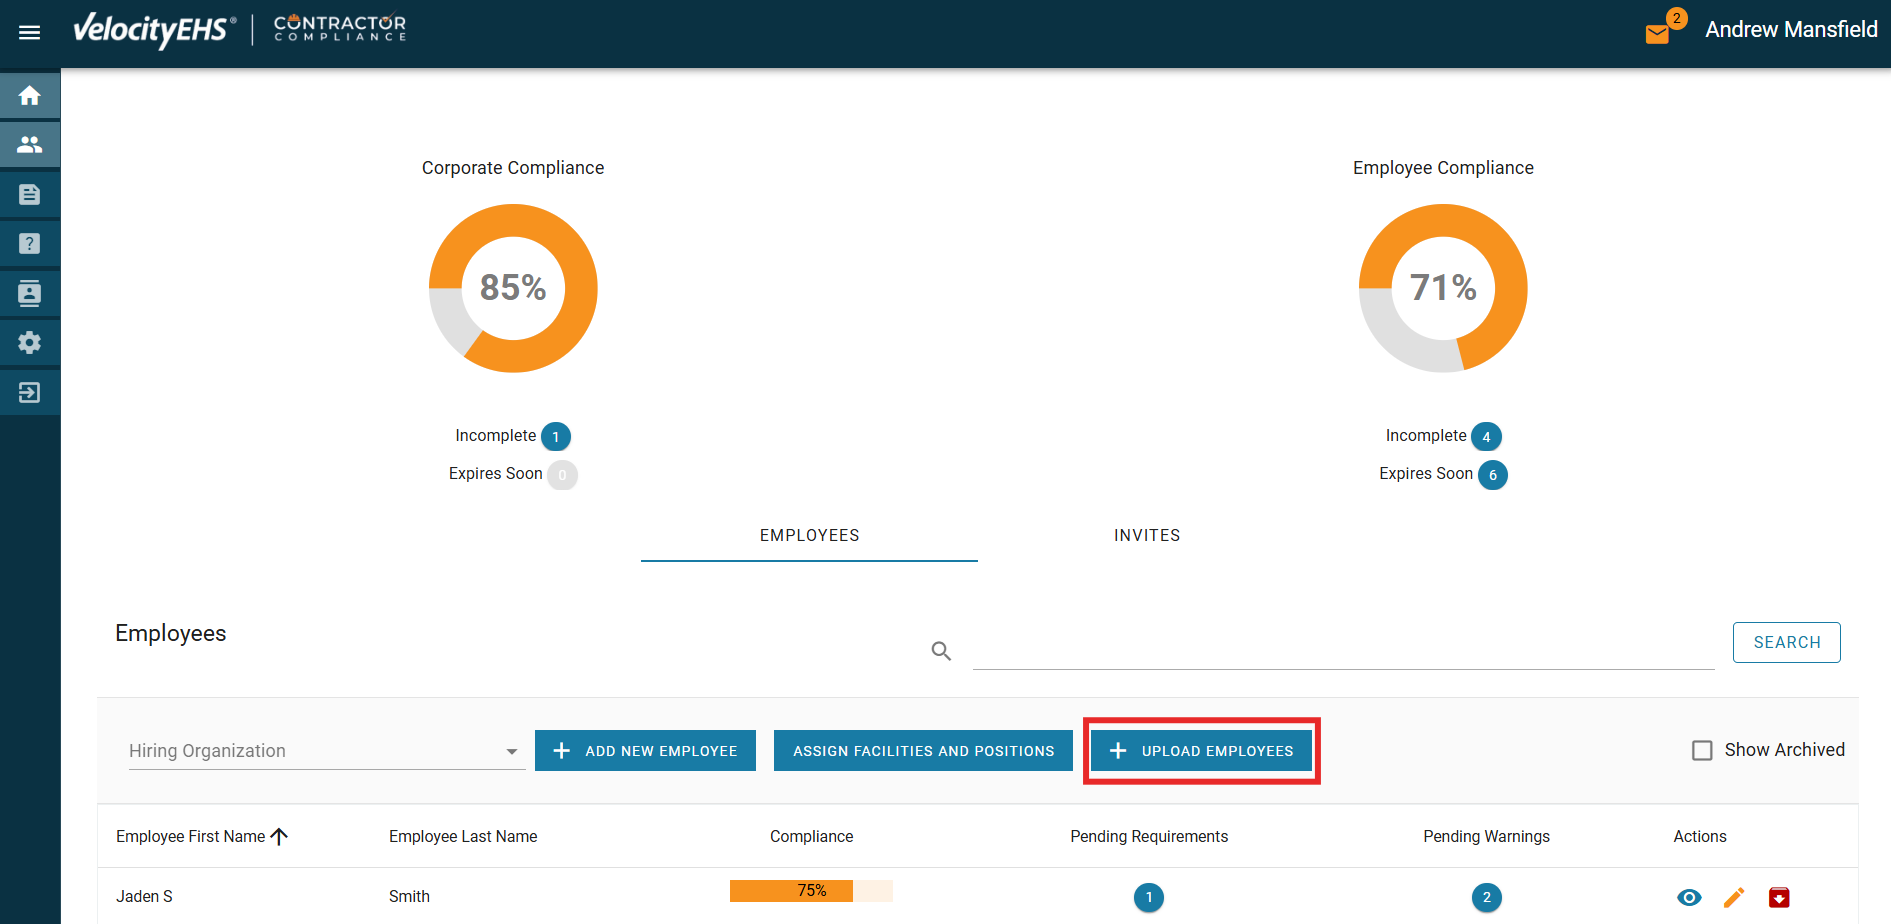Image resolution: width=1891 pixels, height=924 pixels.
Task: Switch to the Invites tab
Action: pos(1146,536)
